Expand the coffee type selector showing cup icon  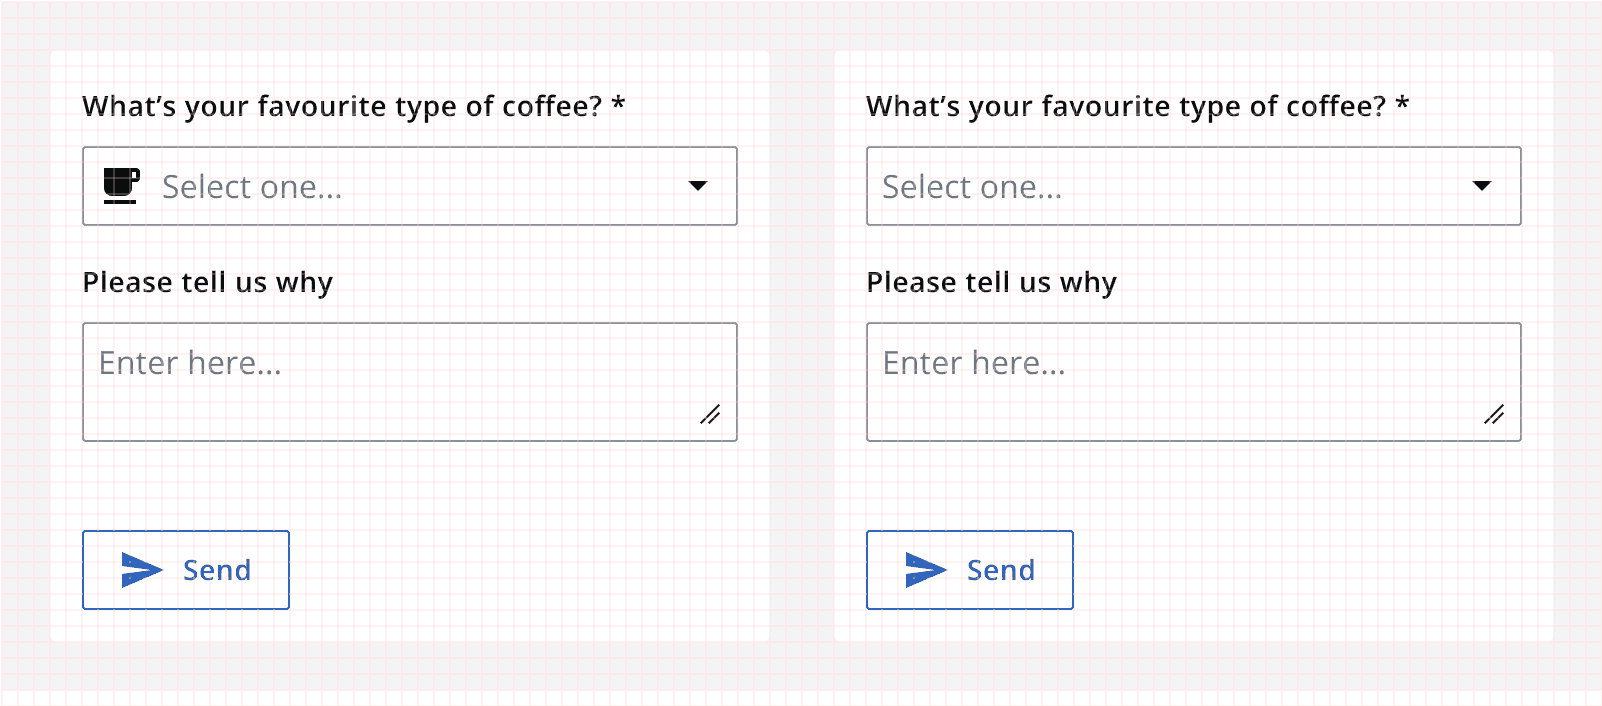409,186
